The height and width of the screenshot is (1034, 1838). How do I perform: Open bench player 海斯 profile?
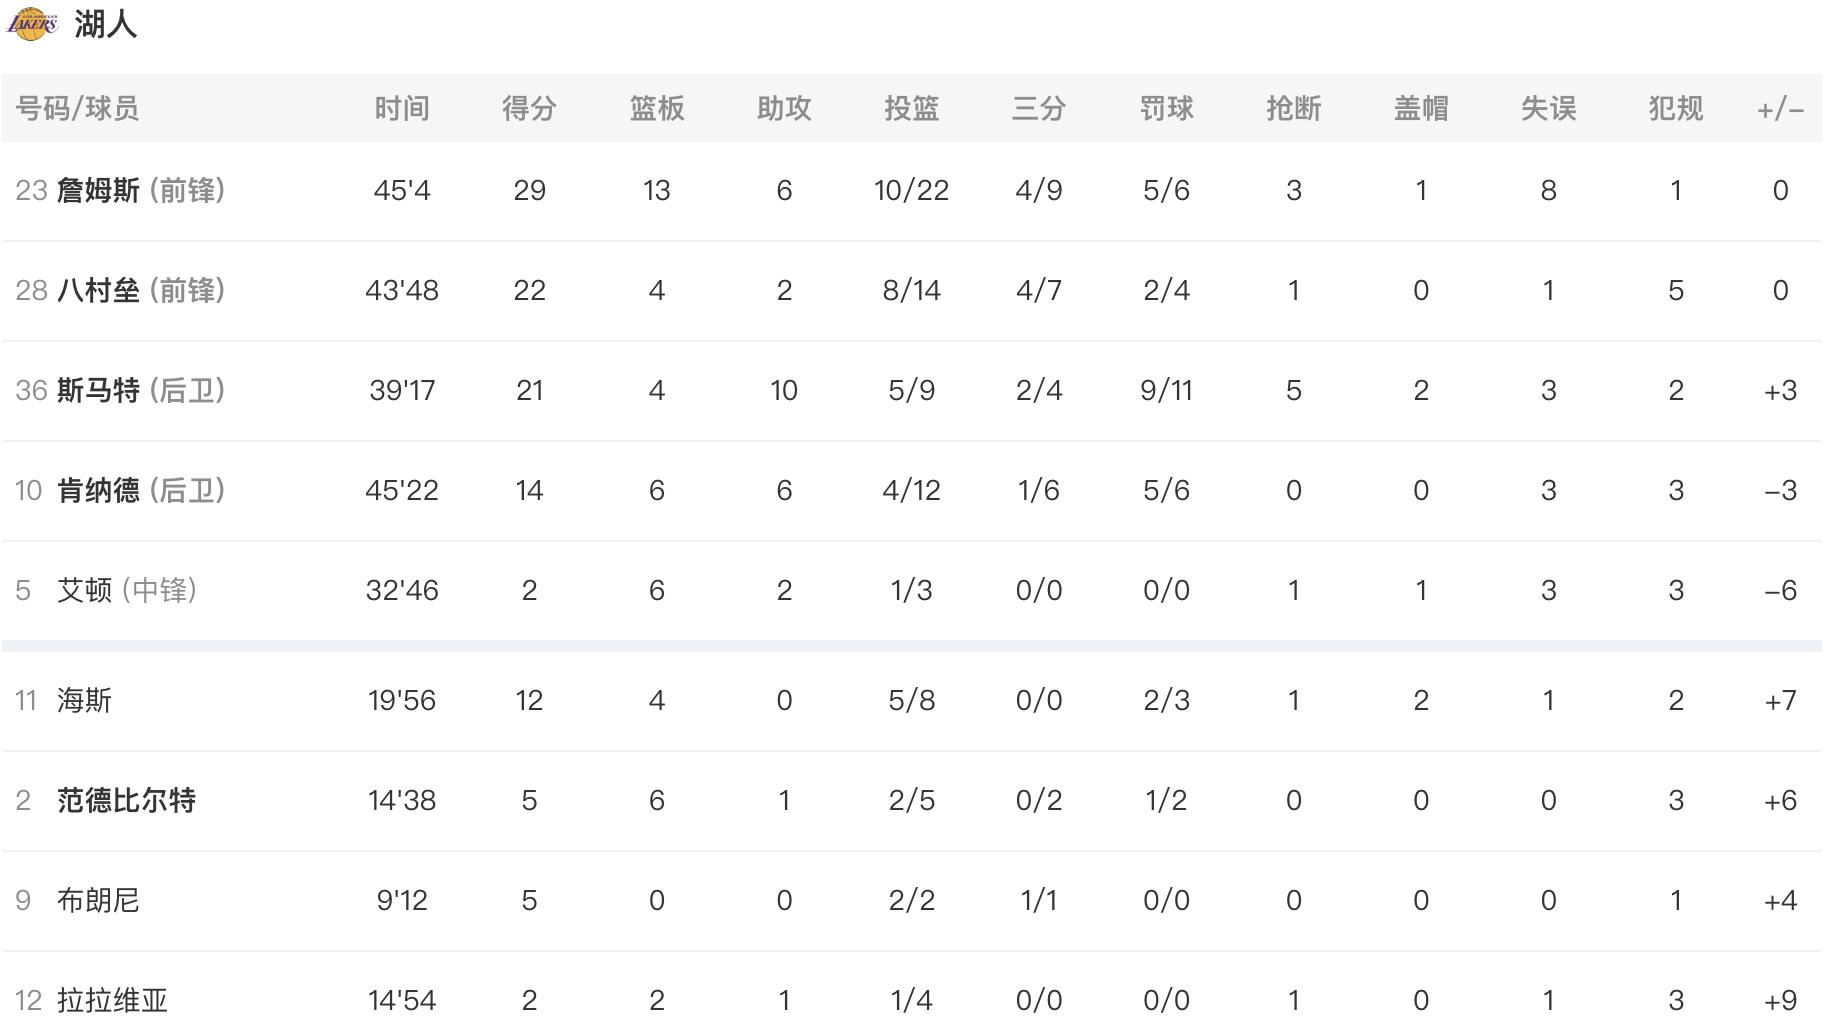pyautogui.click(x=84, y=700)
